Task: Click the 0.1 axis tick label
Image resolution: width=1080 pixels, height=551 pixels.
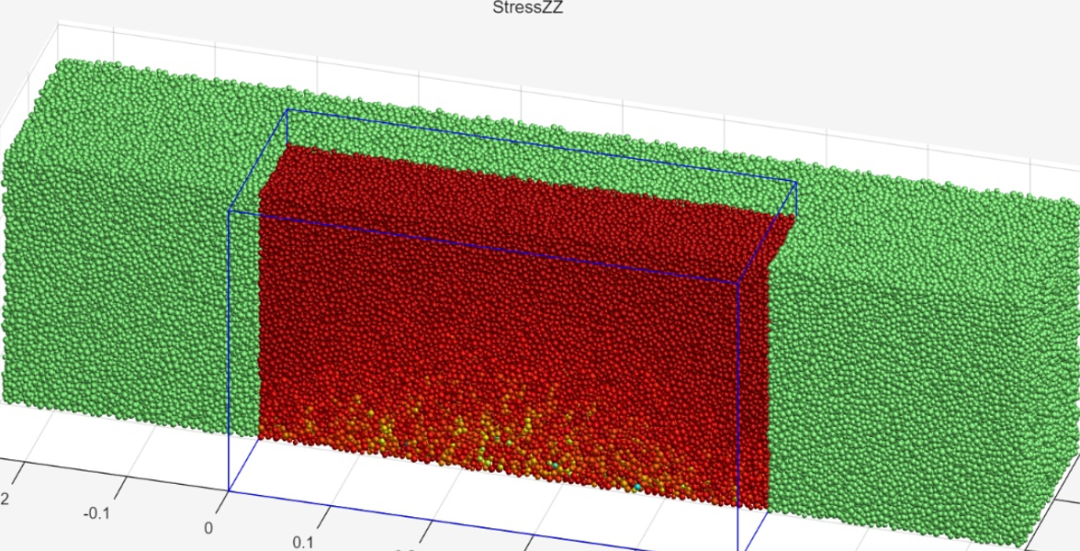Action: tap(302, 541)
